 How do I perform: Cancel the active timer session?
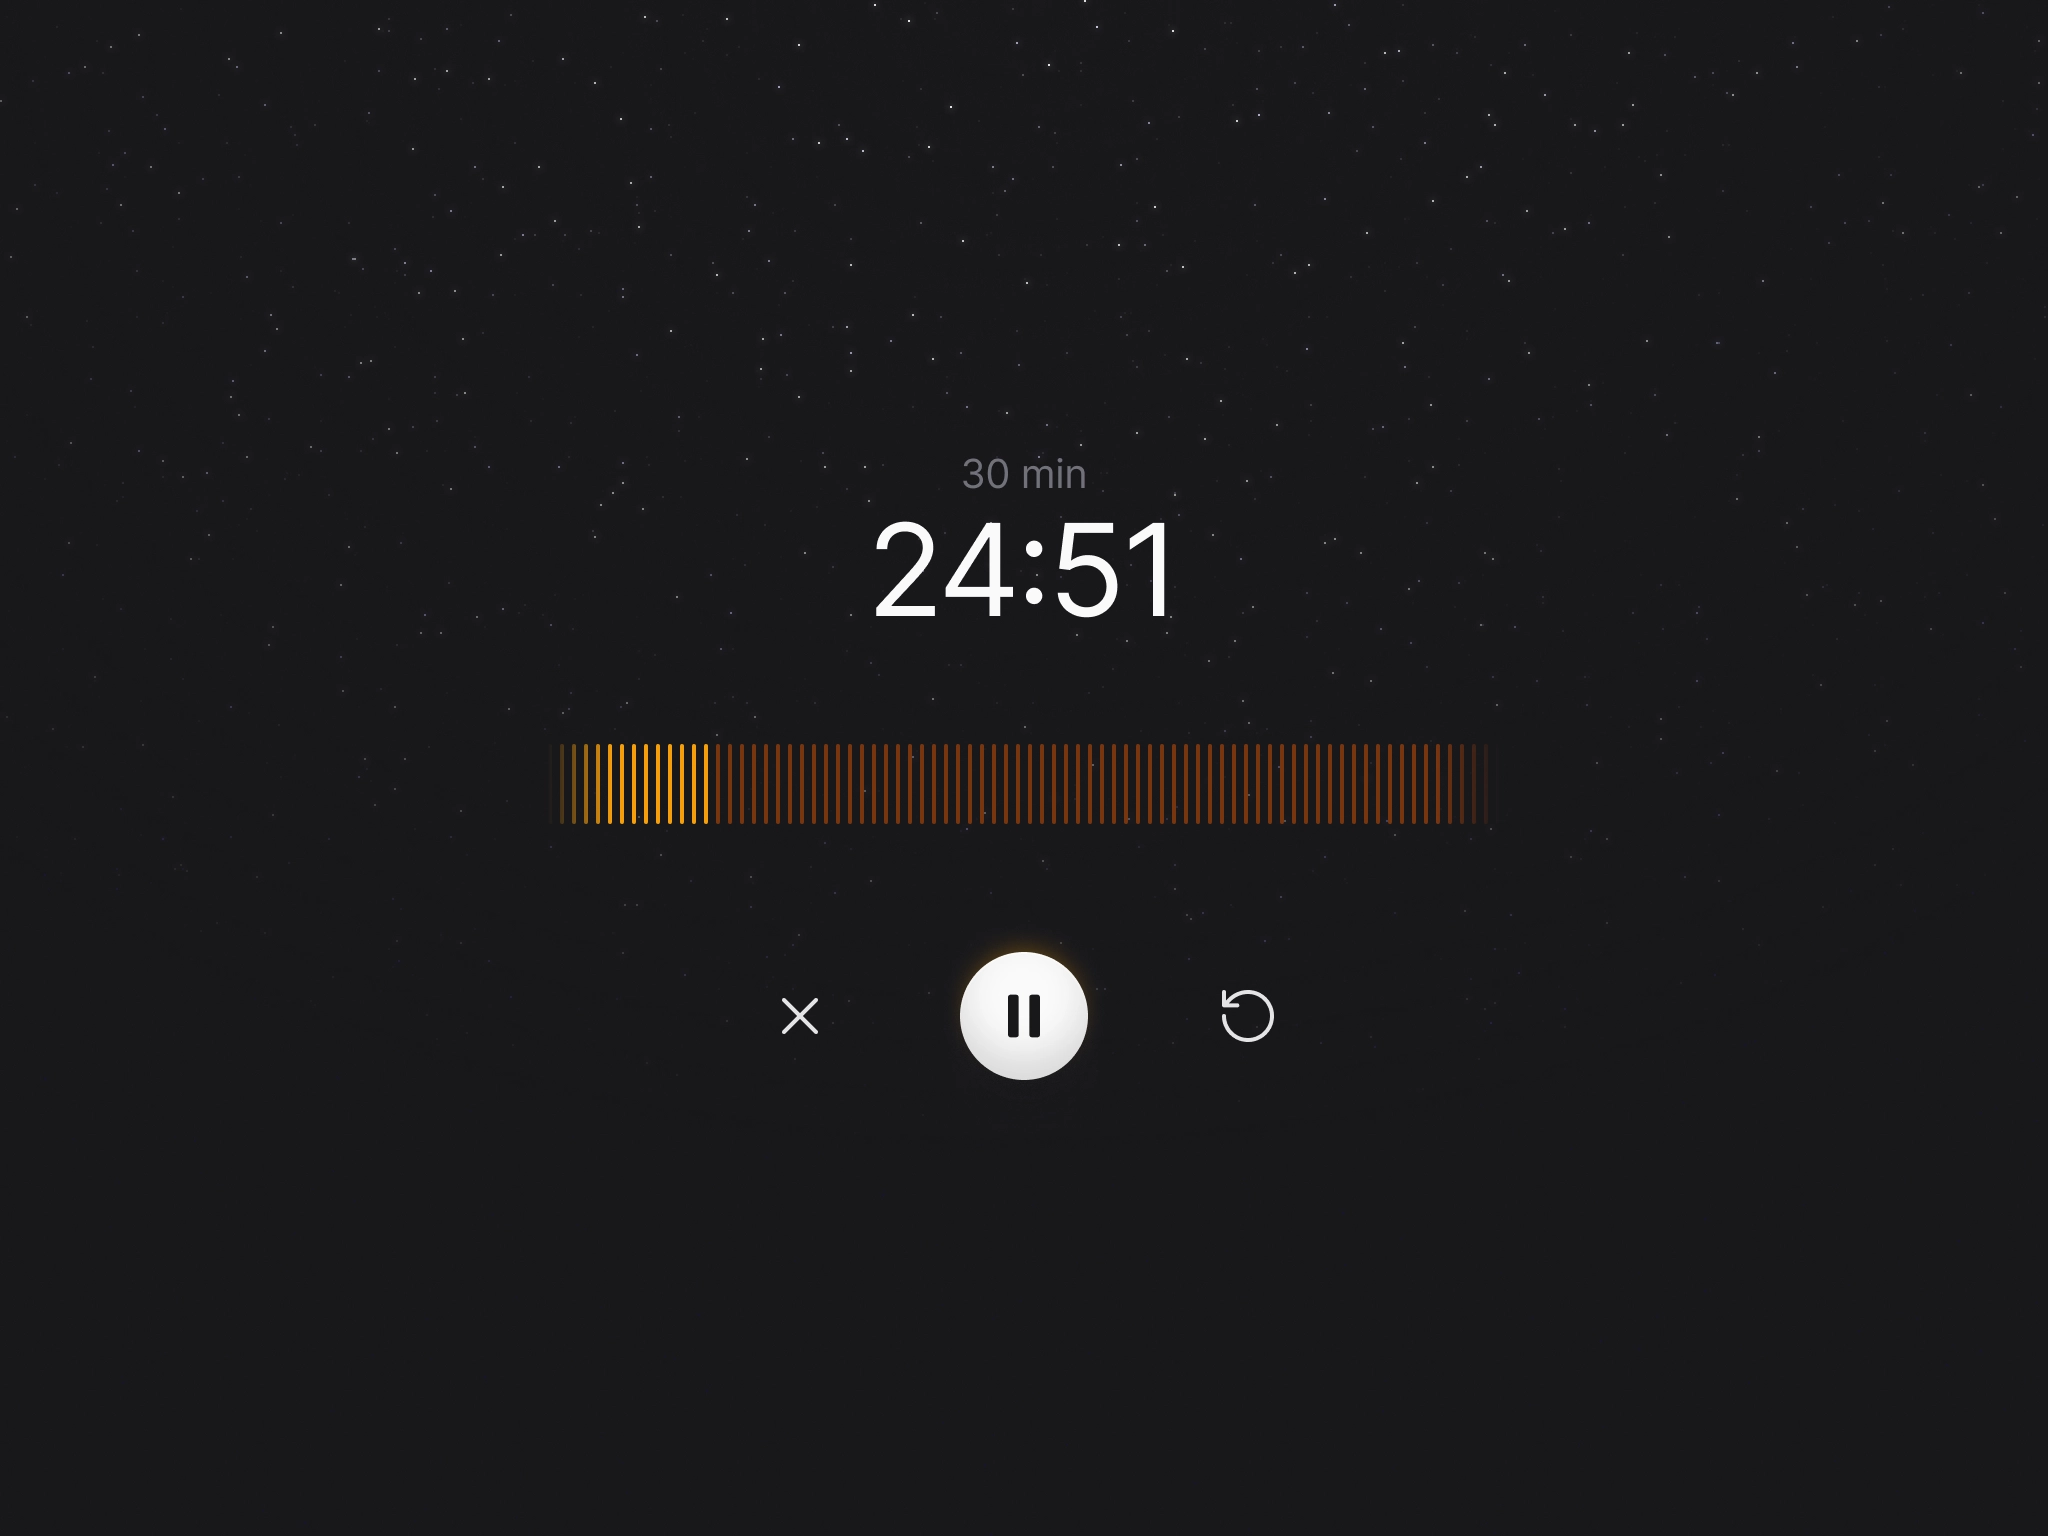click(x=800, y=1016)
